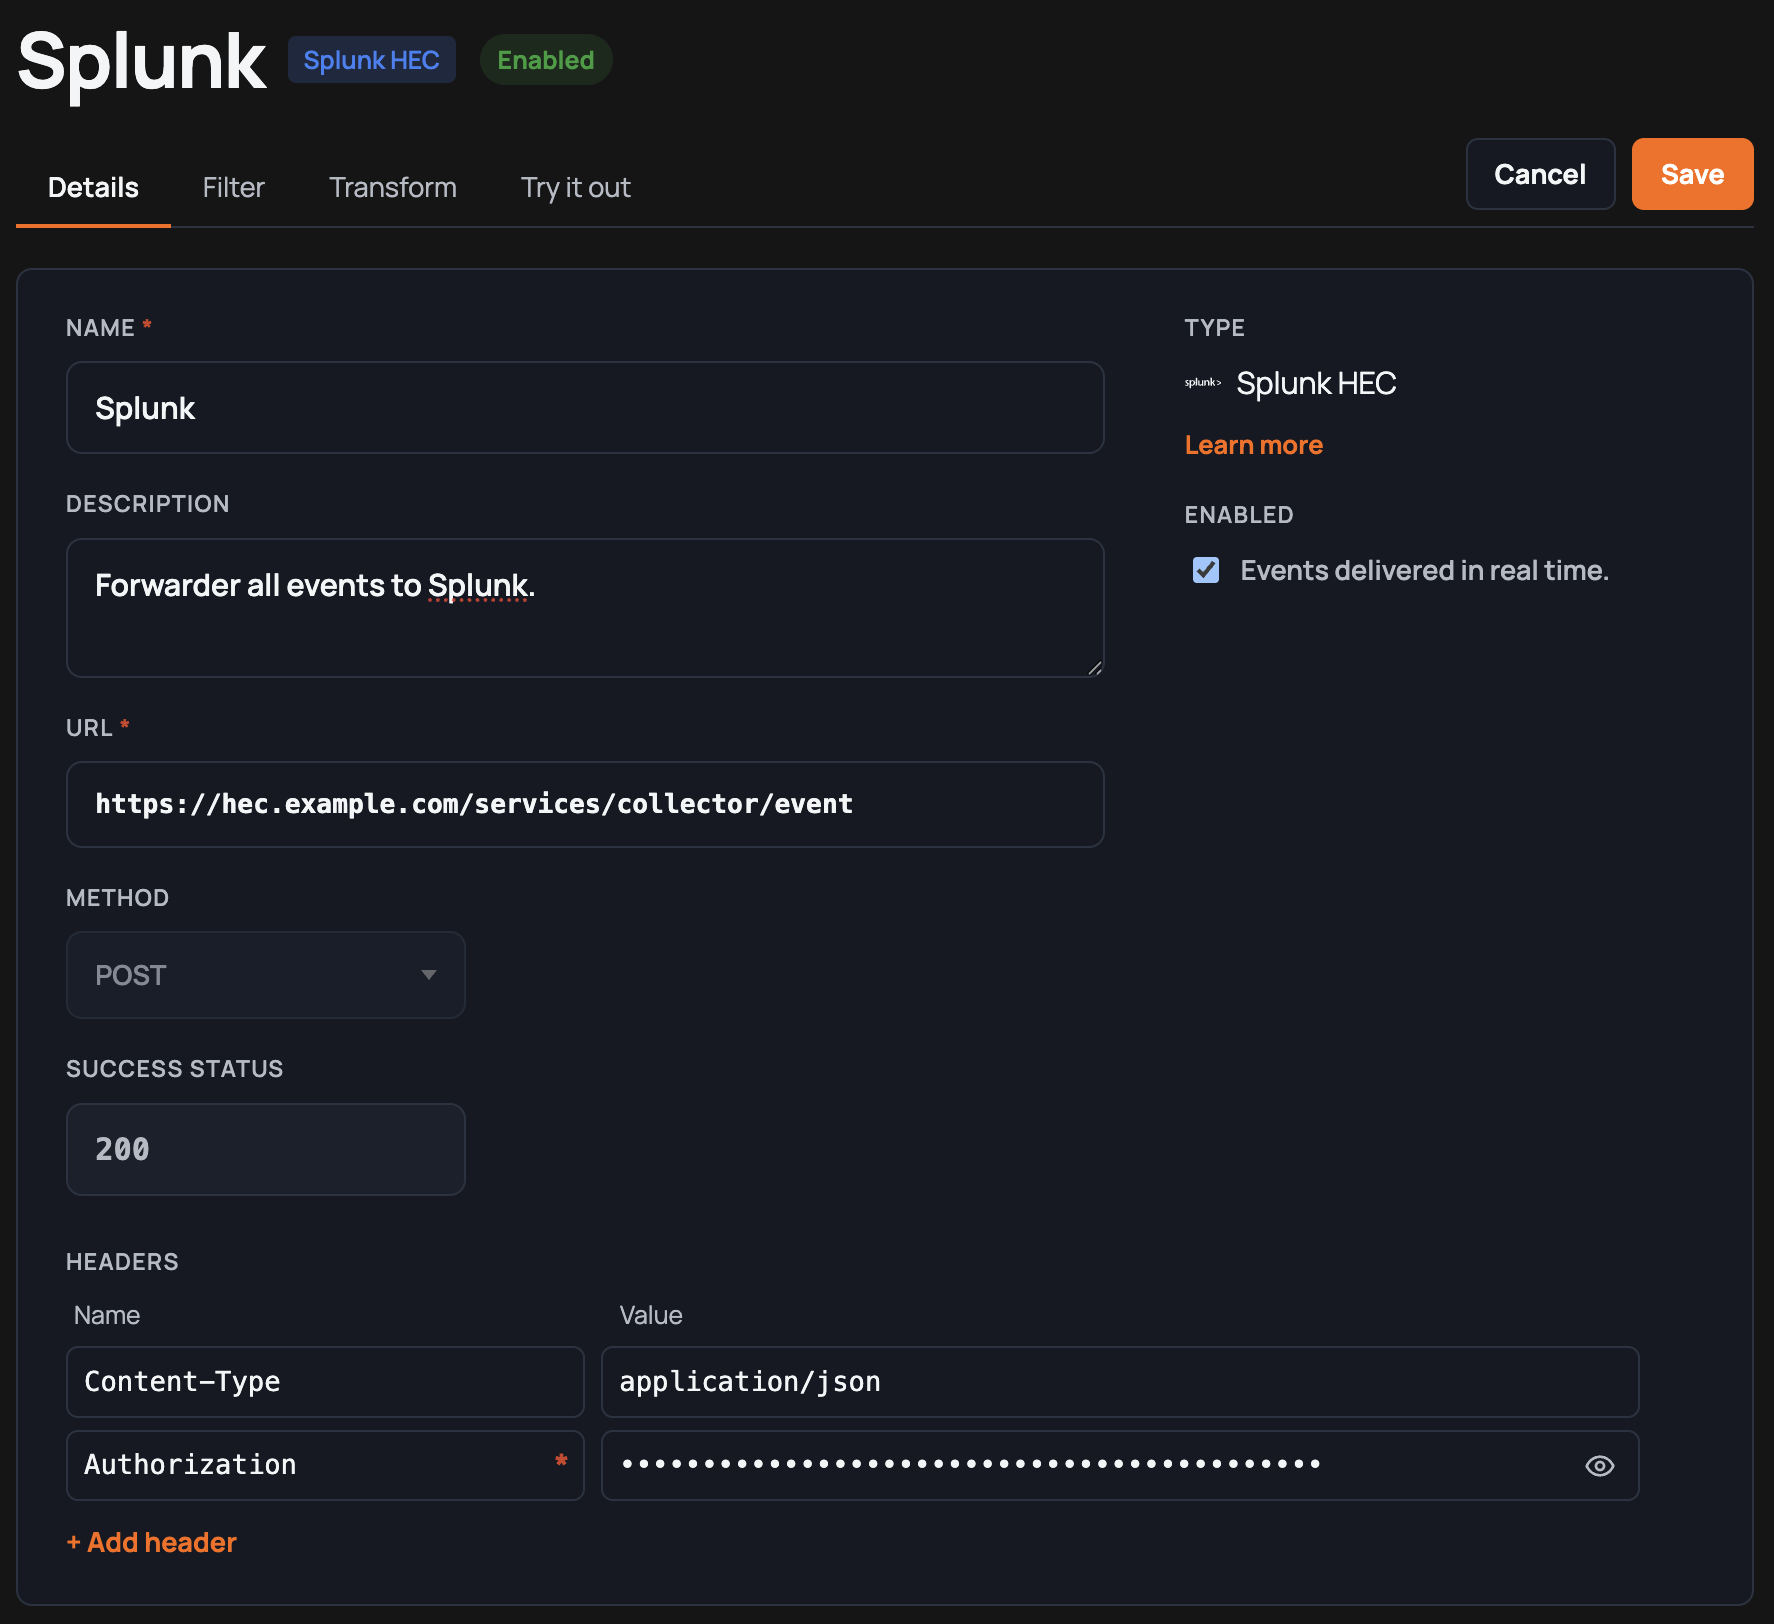Click the Splunk HEC badge in title
Viewport: 1774px width, 1624px height.
(x=372, y=60)
